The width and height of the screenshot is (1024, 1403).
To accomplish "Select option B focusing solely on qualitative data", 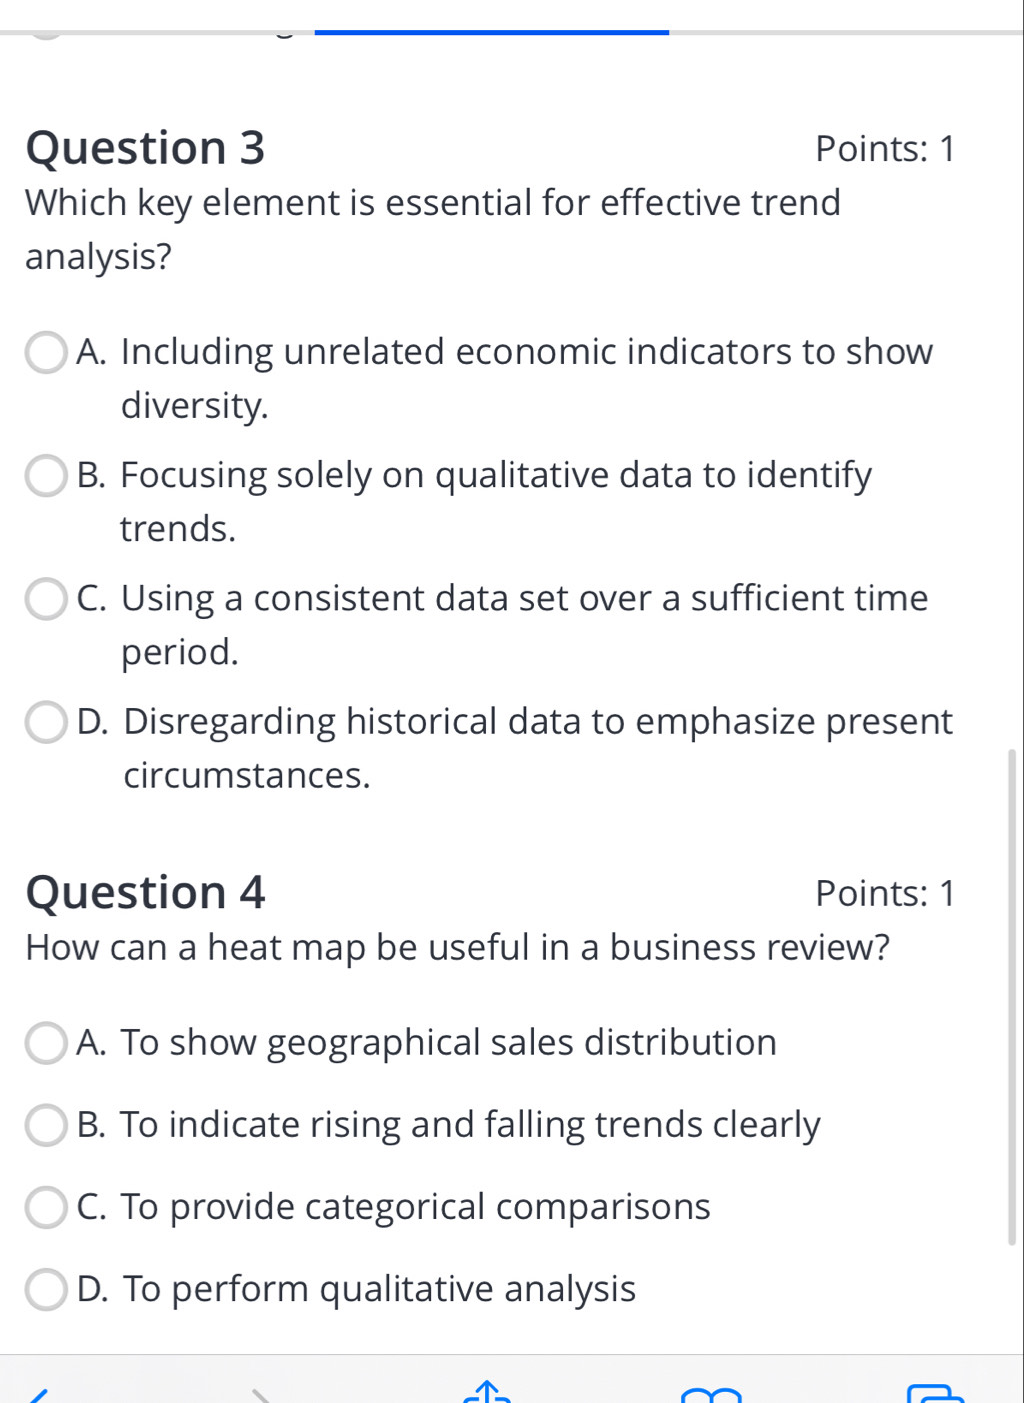I will pos(45,476).
